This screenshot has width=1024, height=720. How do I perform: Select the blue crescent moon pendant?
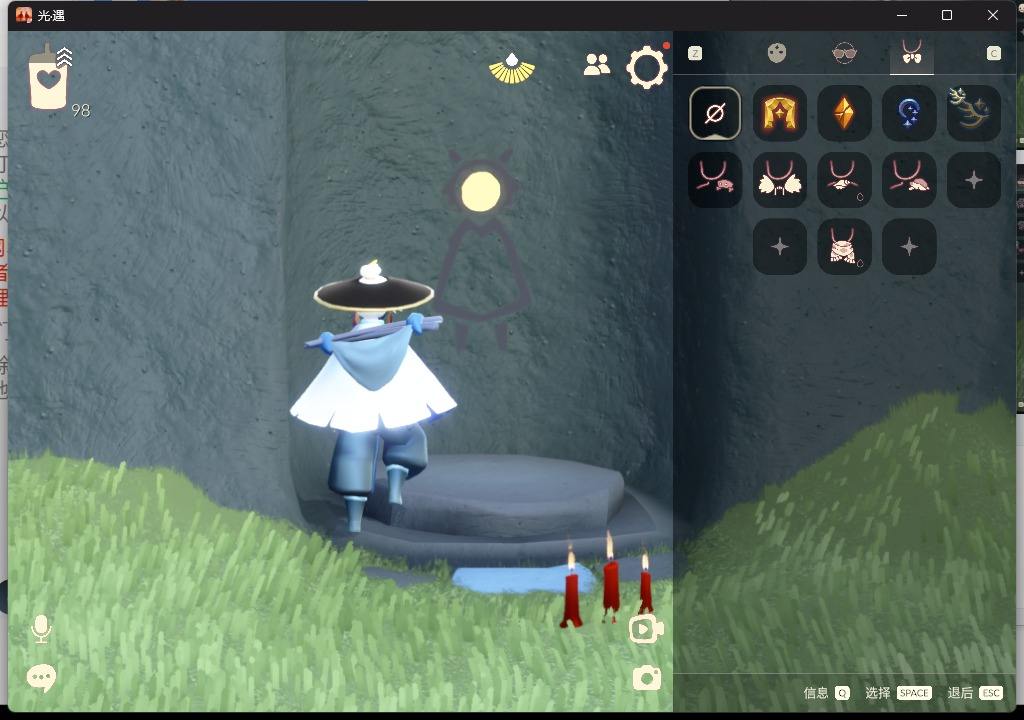point(908,113)
